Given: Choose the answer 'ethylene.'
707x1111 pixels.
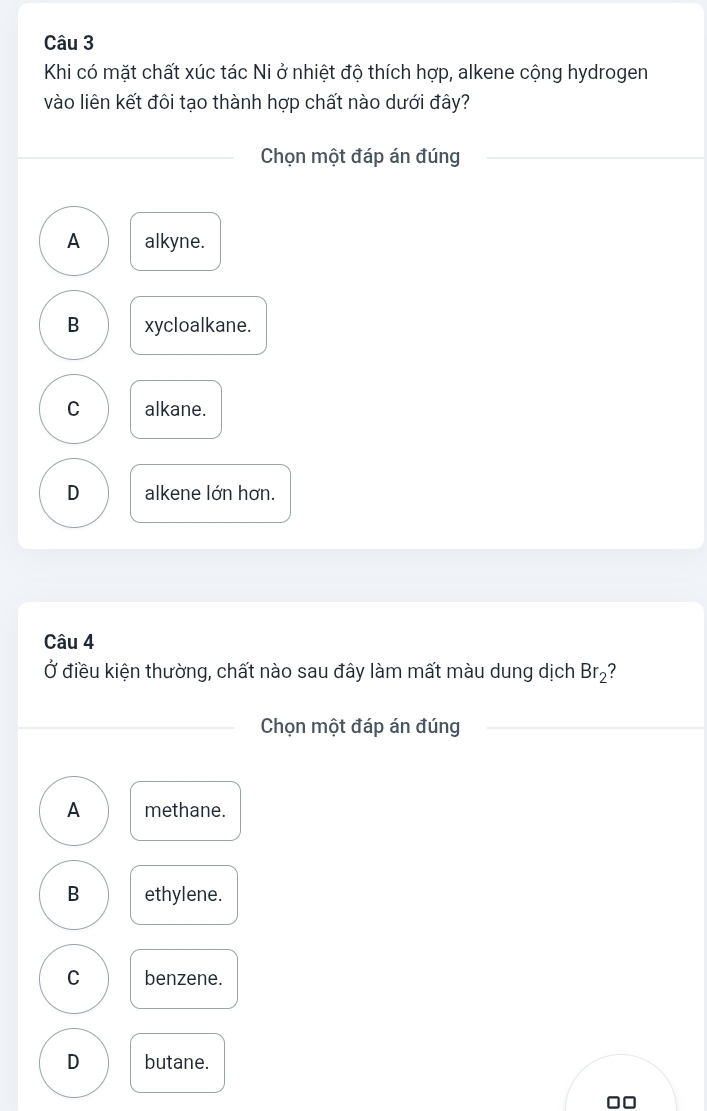Looking at the screenshot, I should [183, 895].
